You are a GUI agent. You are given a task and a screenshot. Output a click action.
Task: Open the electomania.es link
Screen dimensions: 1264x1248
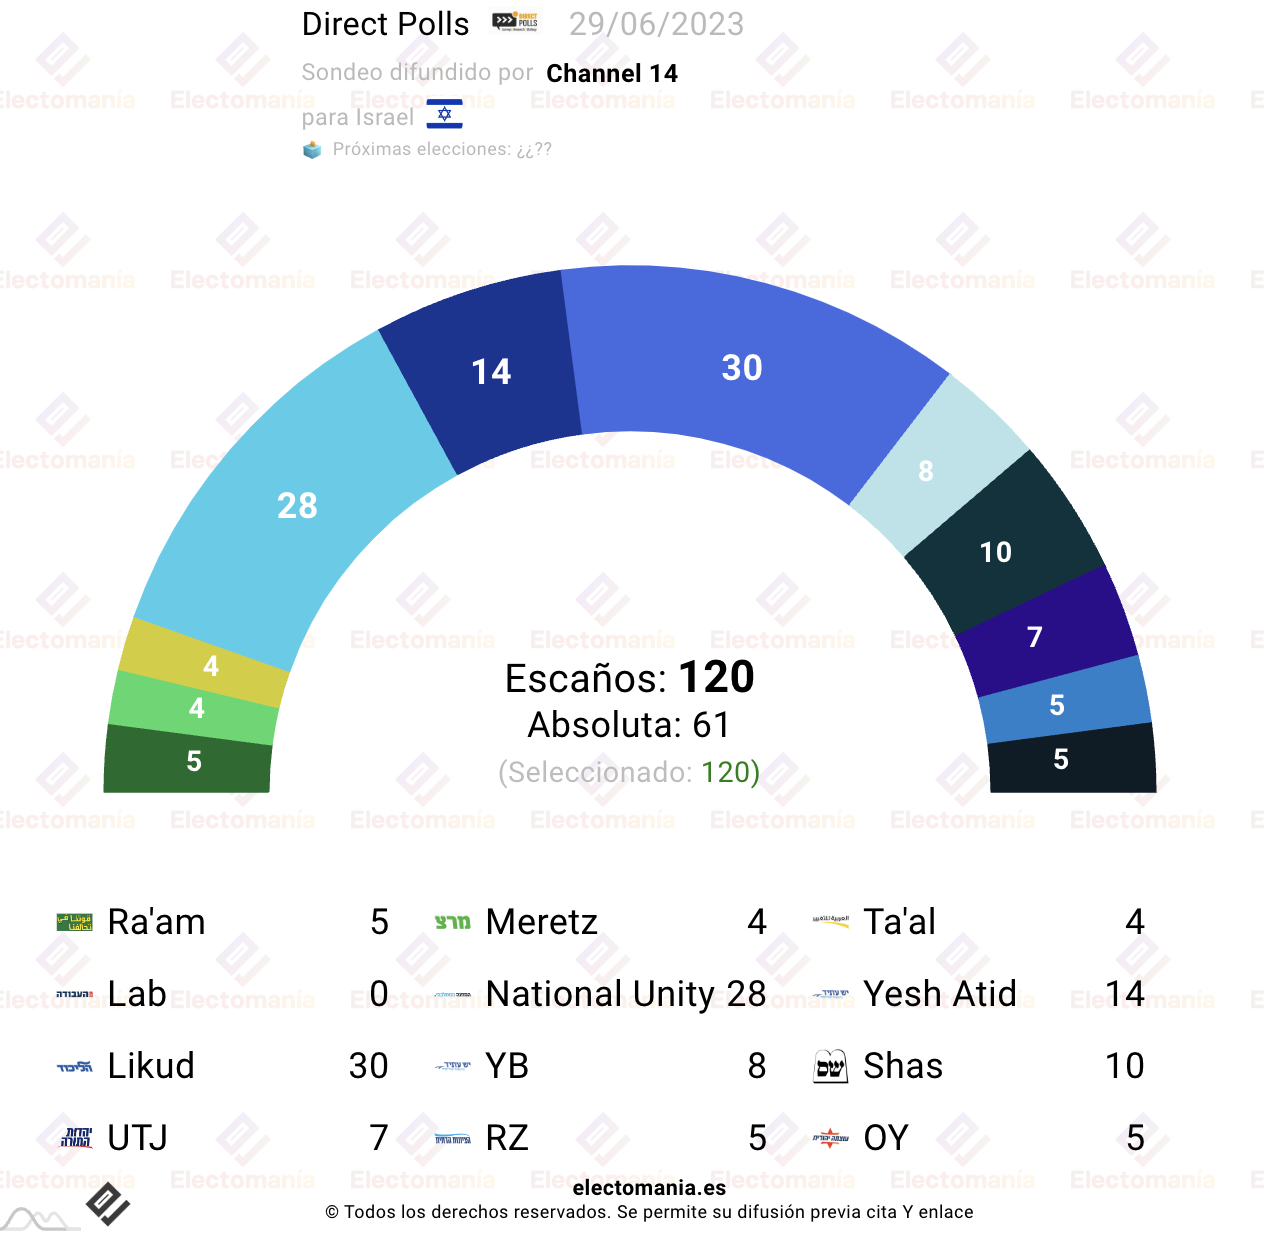pyautogui.click(x=649, y=1188)
